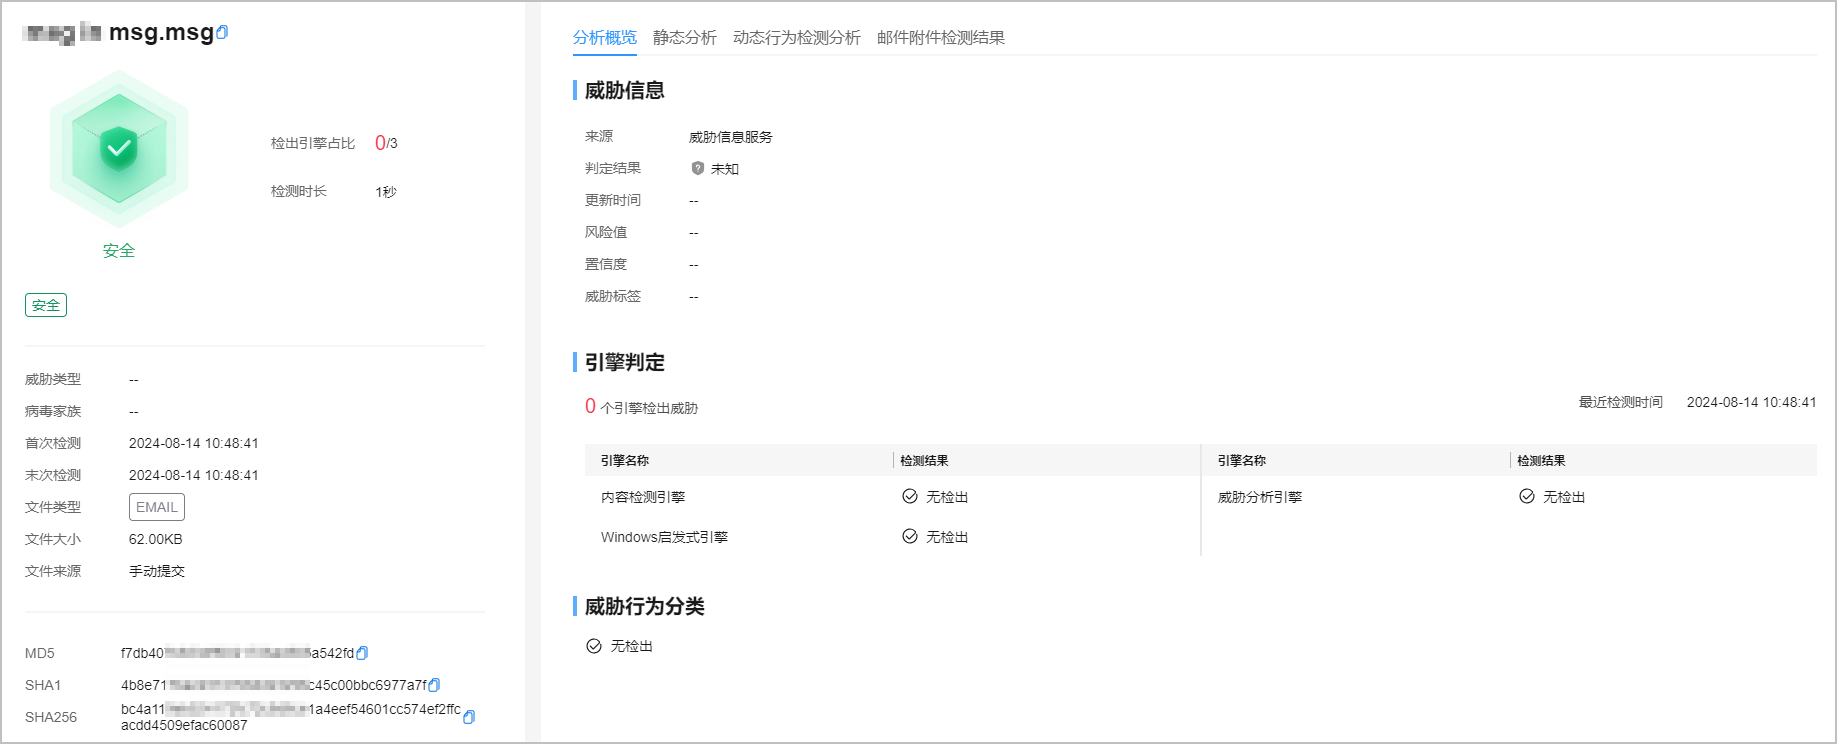
Task: Click the 未知 verdict text
Action: pos(725,169)
